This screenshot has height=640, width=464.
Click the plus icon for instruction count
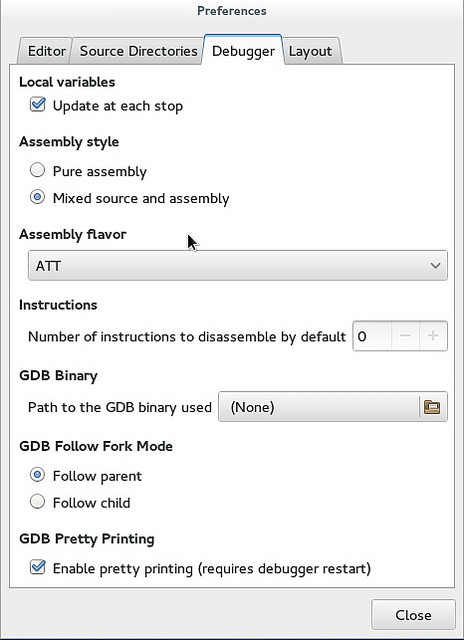433,336
